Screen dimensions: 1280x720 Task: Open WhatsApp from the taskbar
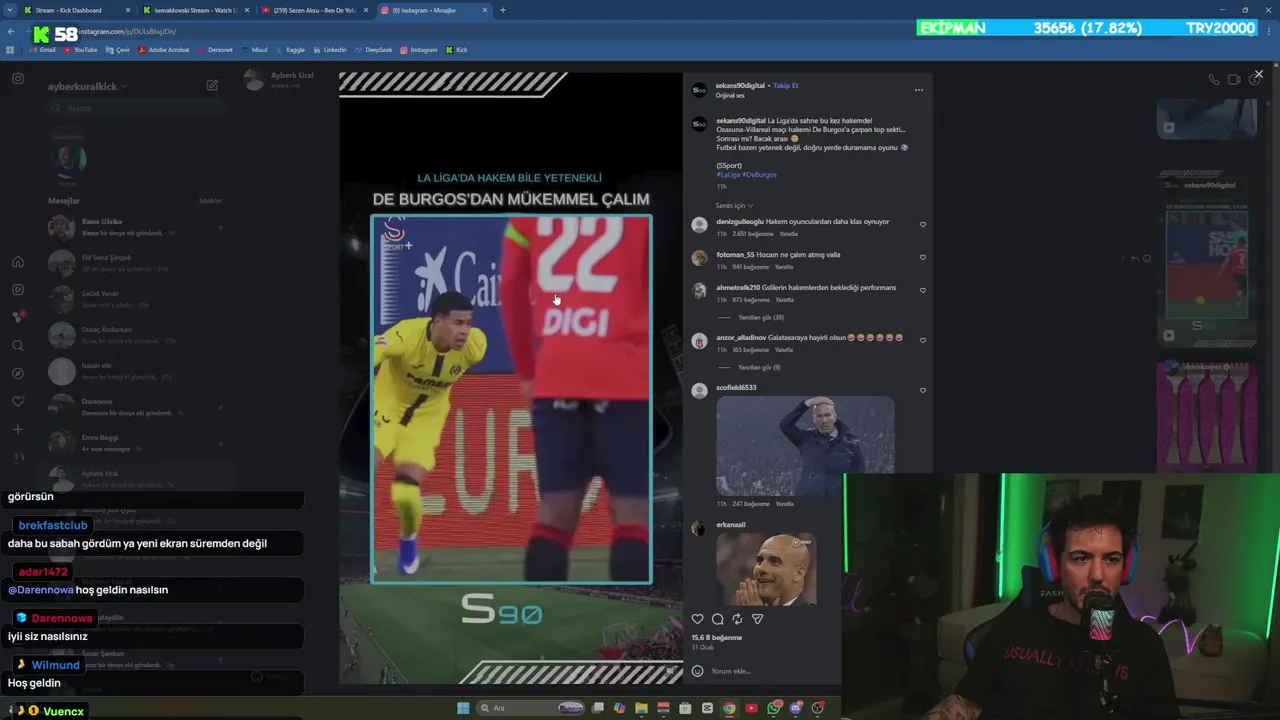point(774,708)
